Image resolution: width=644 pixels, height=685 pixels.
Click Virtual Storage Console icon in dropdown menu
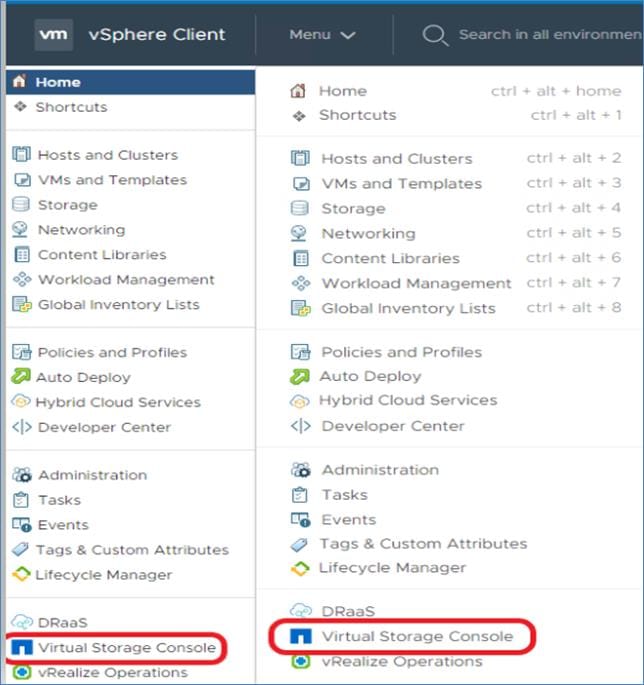tap(301, 636)
